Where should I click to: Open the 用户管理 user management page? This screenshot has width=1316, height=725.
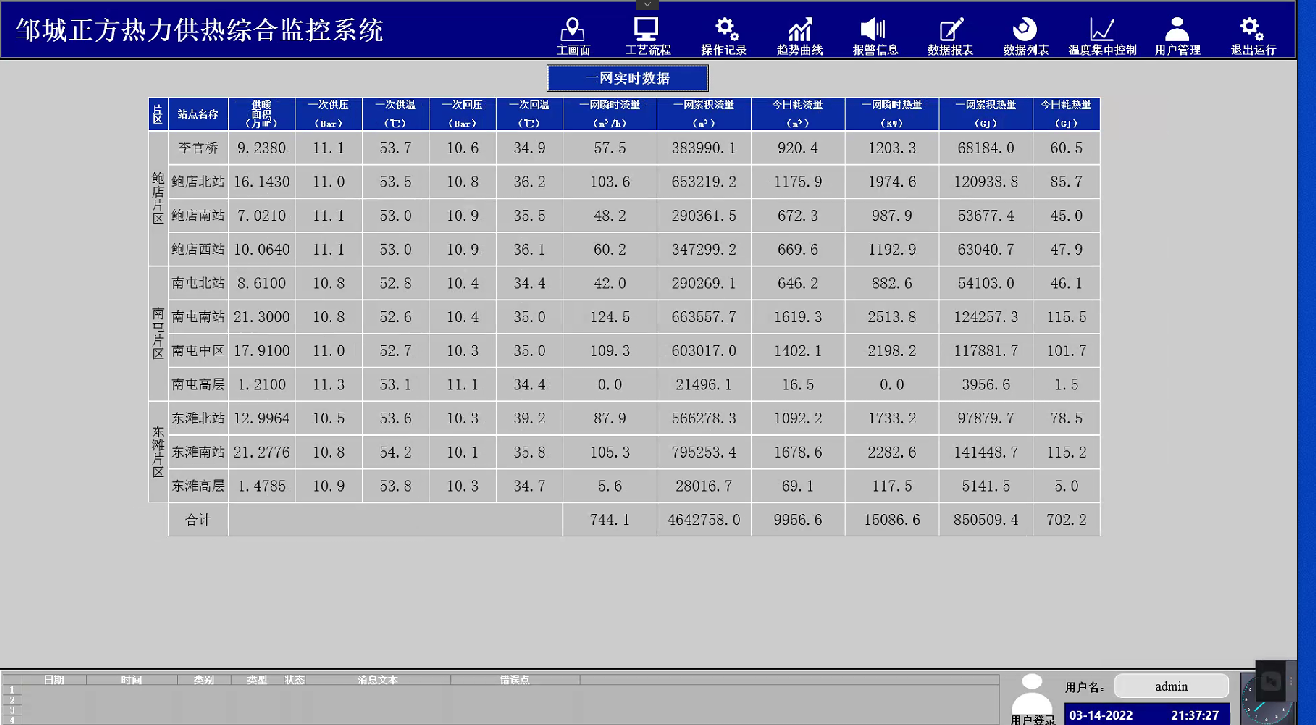[1178, 36]
